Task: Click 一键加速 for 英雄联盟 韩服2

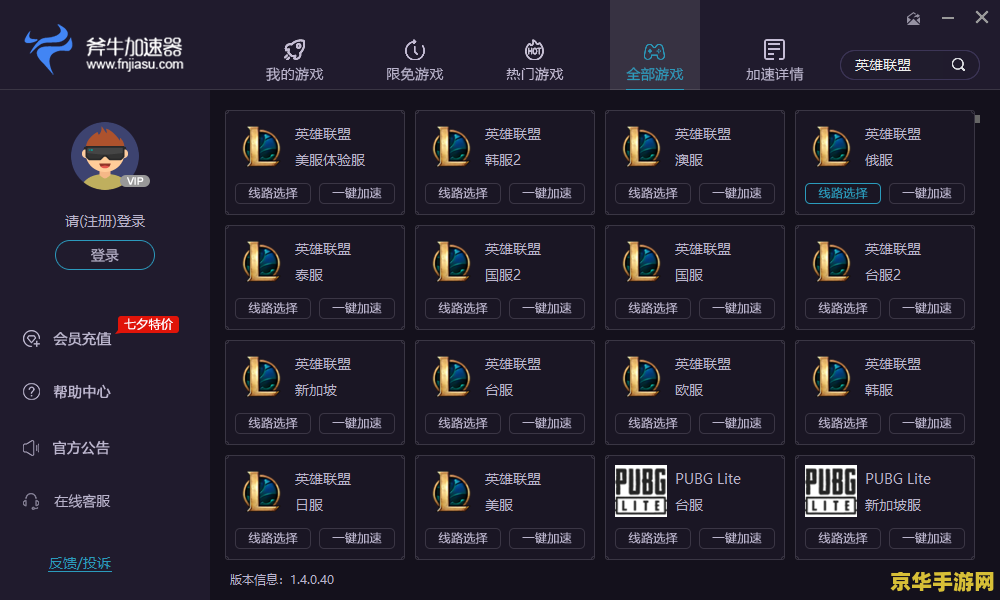Action: [547, 193]
